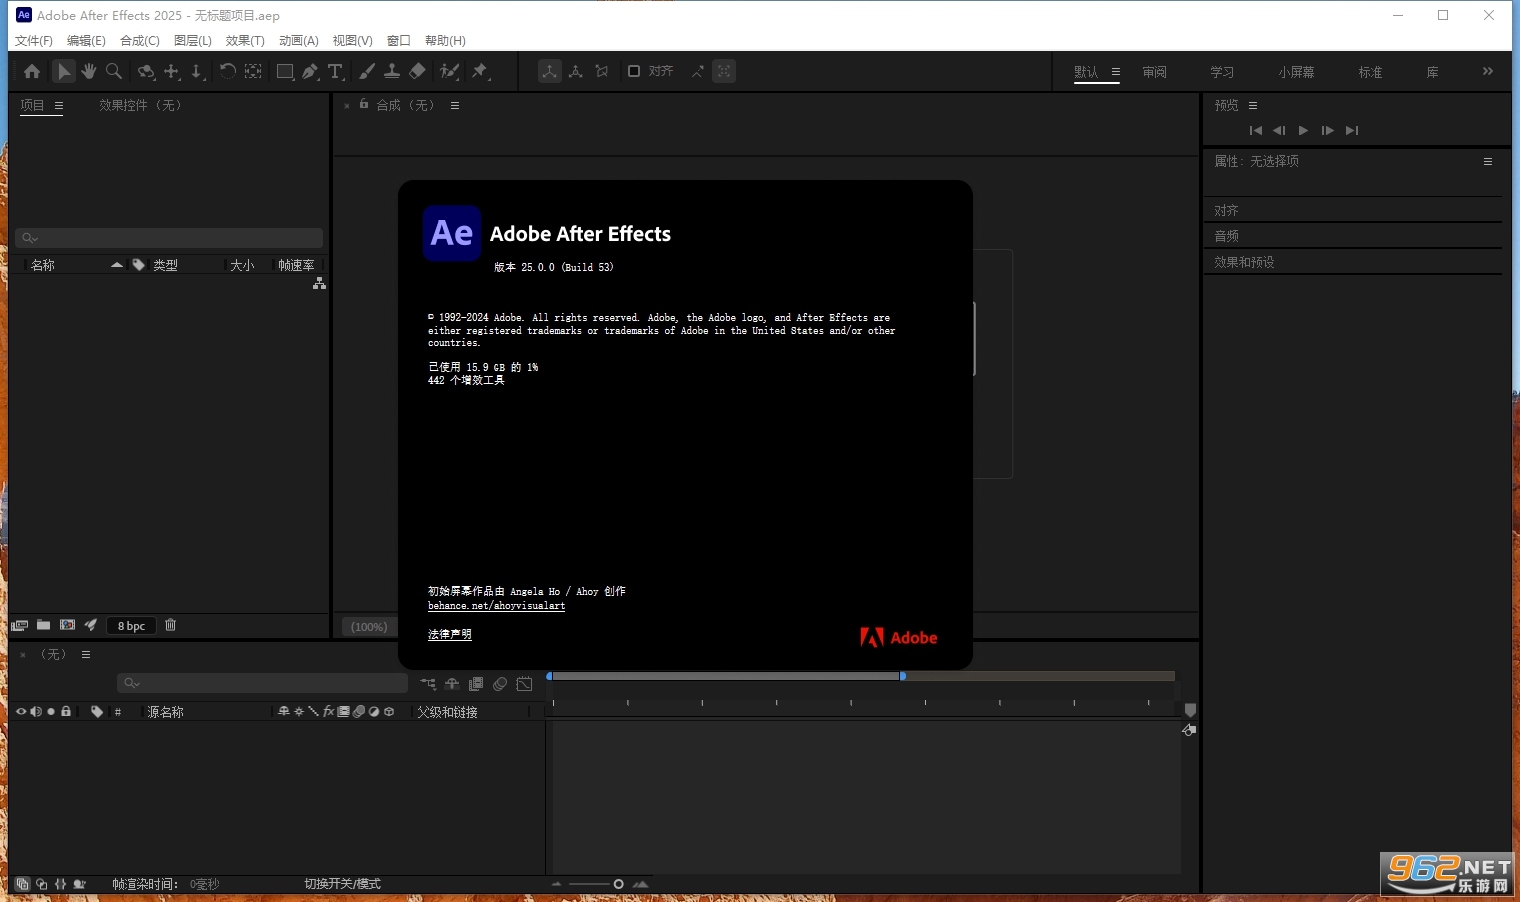
Task: Toggle the 对齐 snapping checkbox
Action: point(634,71)
